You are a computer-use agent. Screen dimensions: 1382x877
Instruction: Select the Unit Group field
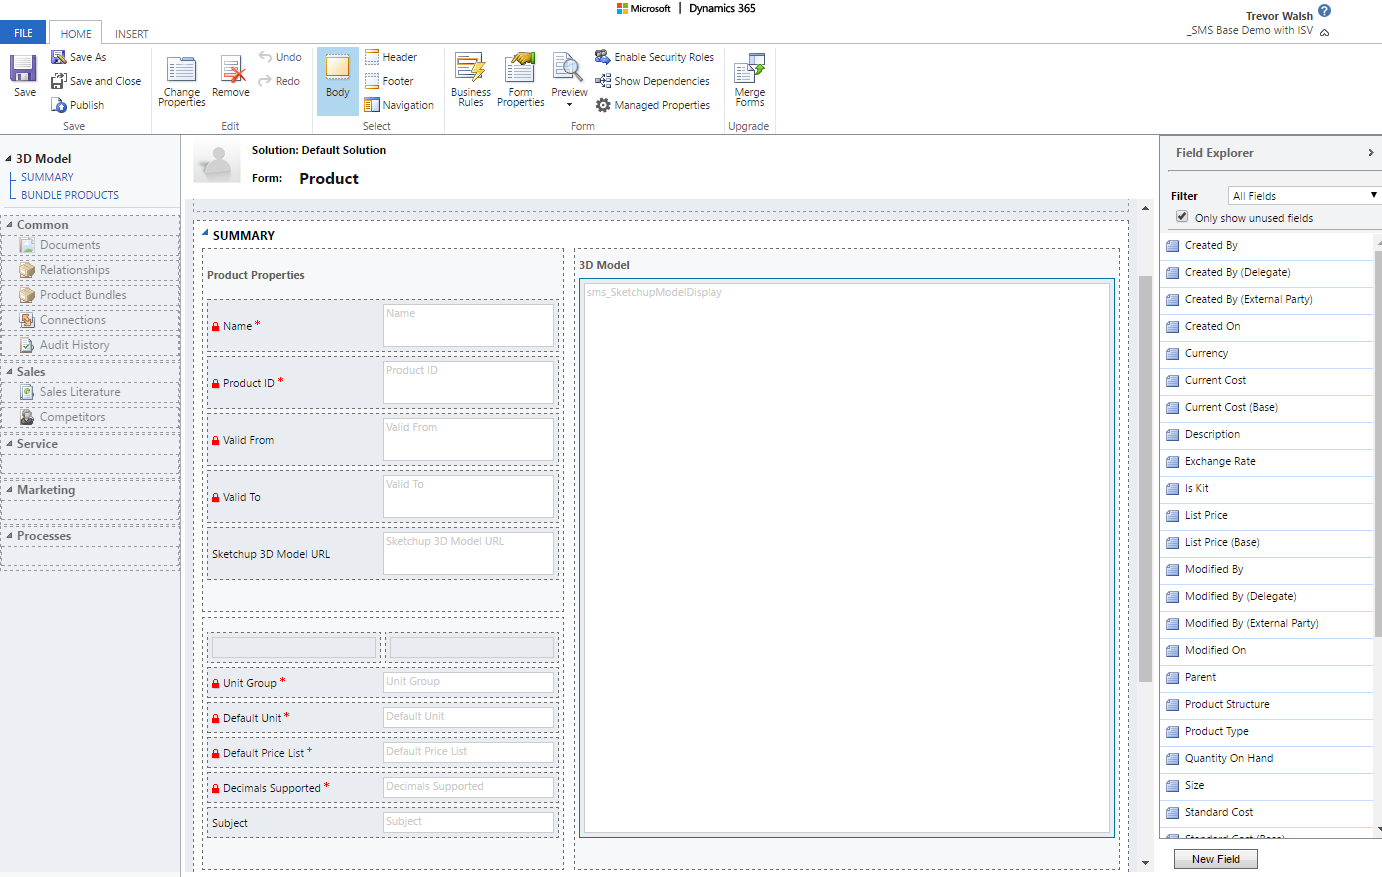click(x=381, y=683)
